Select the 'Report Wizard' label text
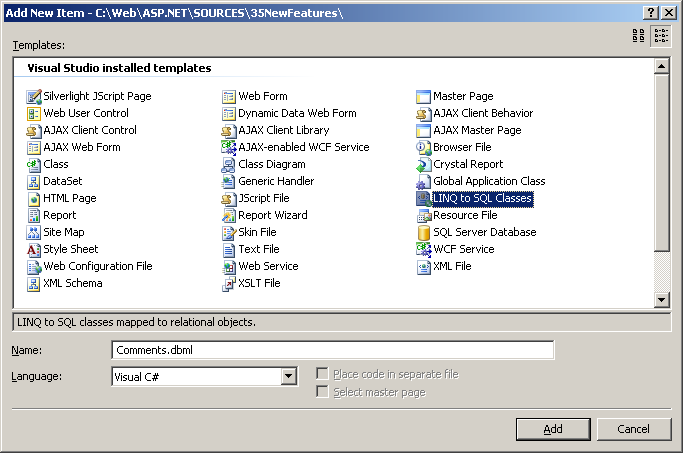Image resolution: width=683 pixels, height=453 pixels. pyautogui.click(x=273, y=215)
